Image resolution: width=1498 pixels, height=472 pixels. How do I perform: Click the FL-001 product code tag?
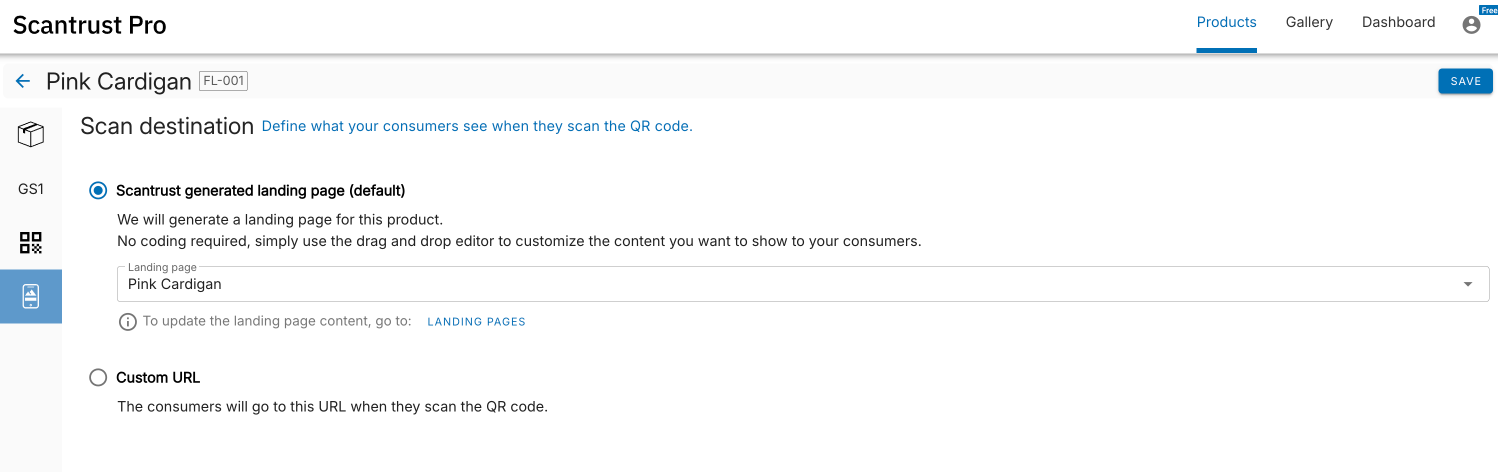tap(224, 81)
